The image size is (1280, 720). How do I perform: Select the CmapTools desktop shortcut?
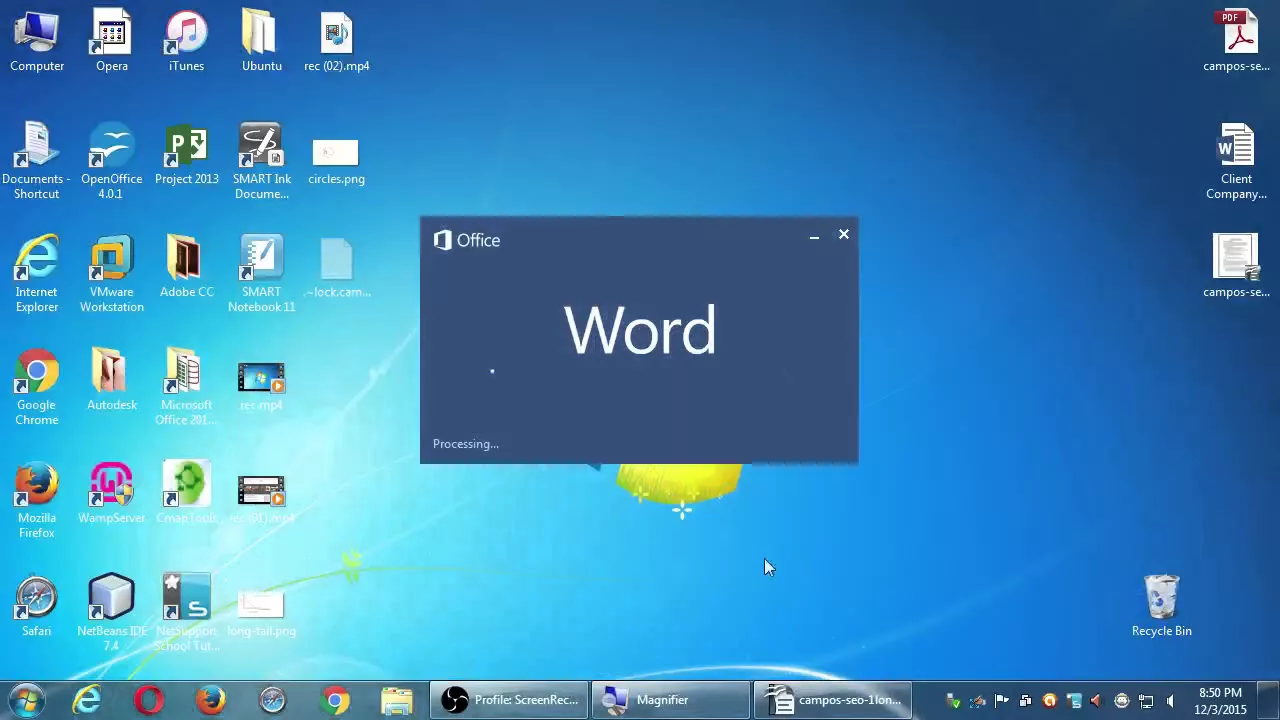(x=186, y=492)
